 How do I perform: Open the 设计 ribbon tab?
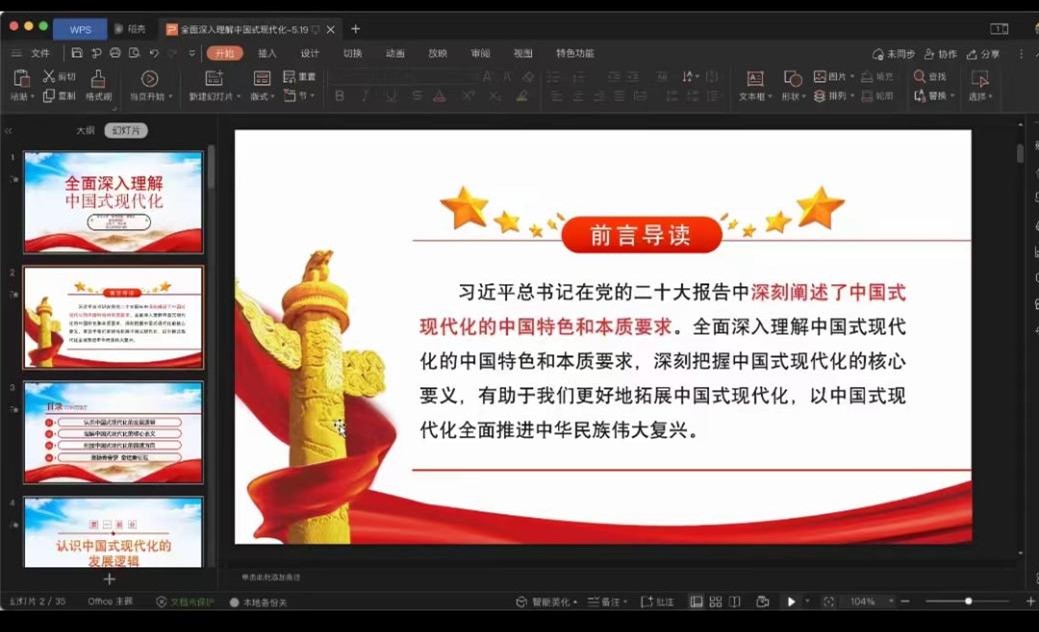click(x=310, y=53)
